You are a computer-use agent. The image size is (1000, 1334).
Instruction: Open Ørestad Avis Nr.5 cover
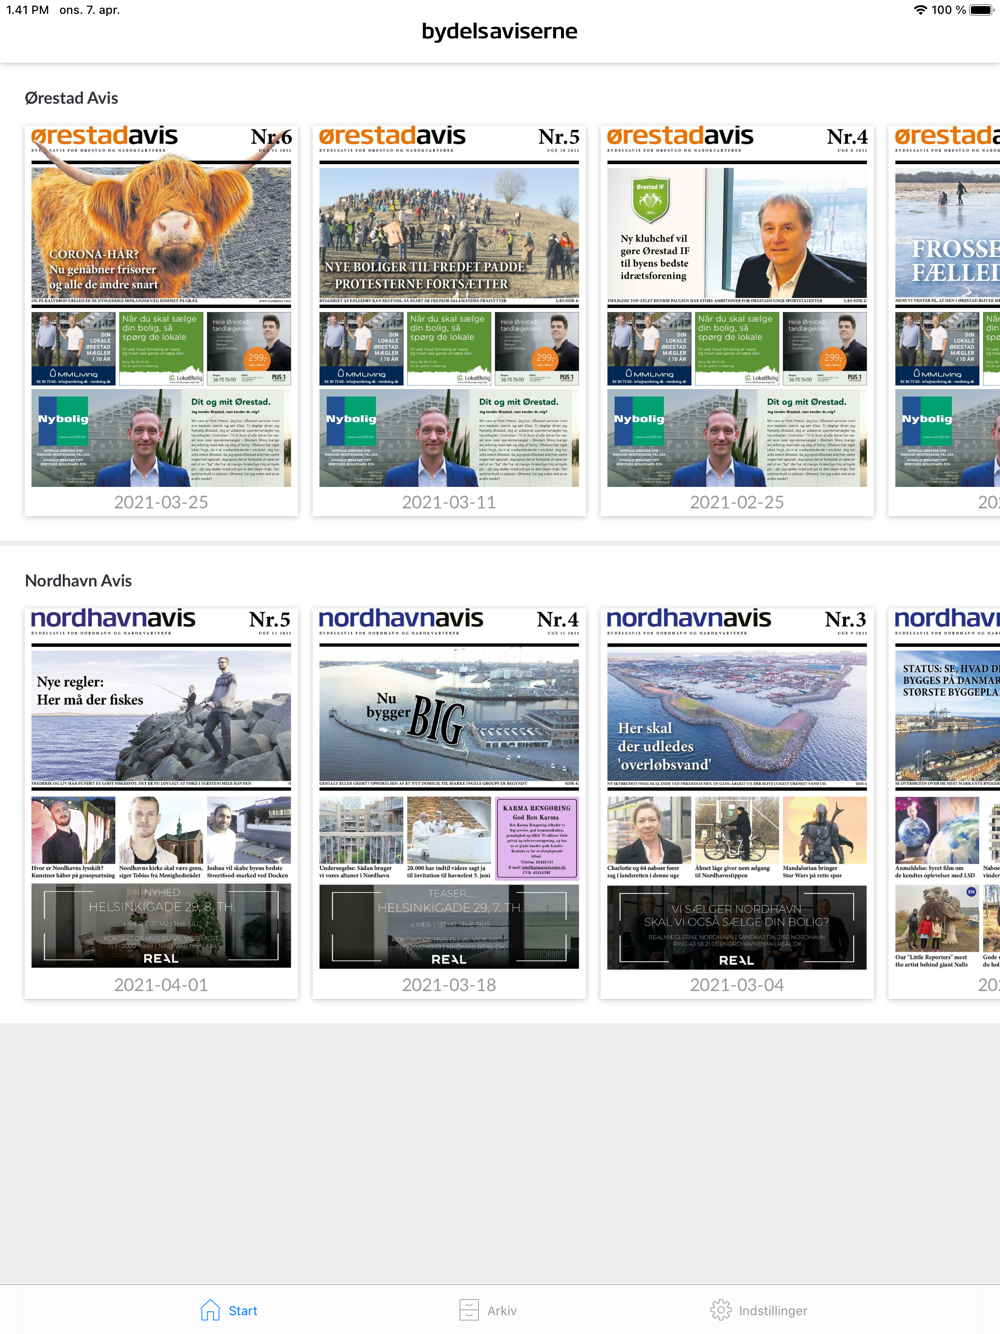(449, 306)
